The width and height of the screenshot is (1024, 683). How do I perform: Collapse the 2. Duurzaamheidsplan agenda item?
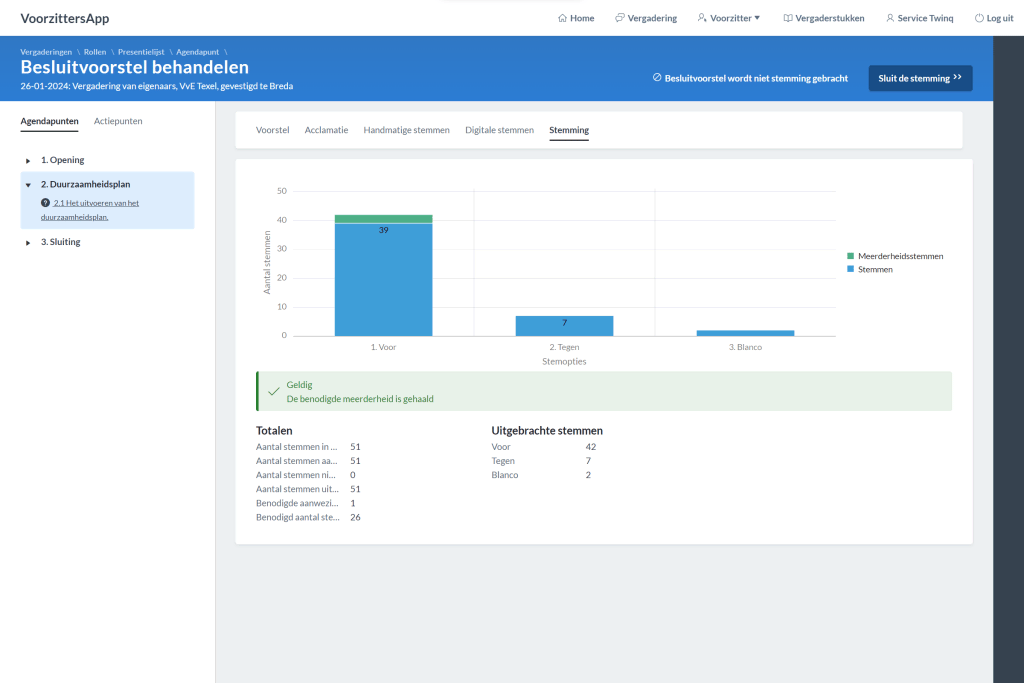pos(28,185)
